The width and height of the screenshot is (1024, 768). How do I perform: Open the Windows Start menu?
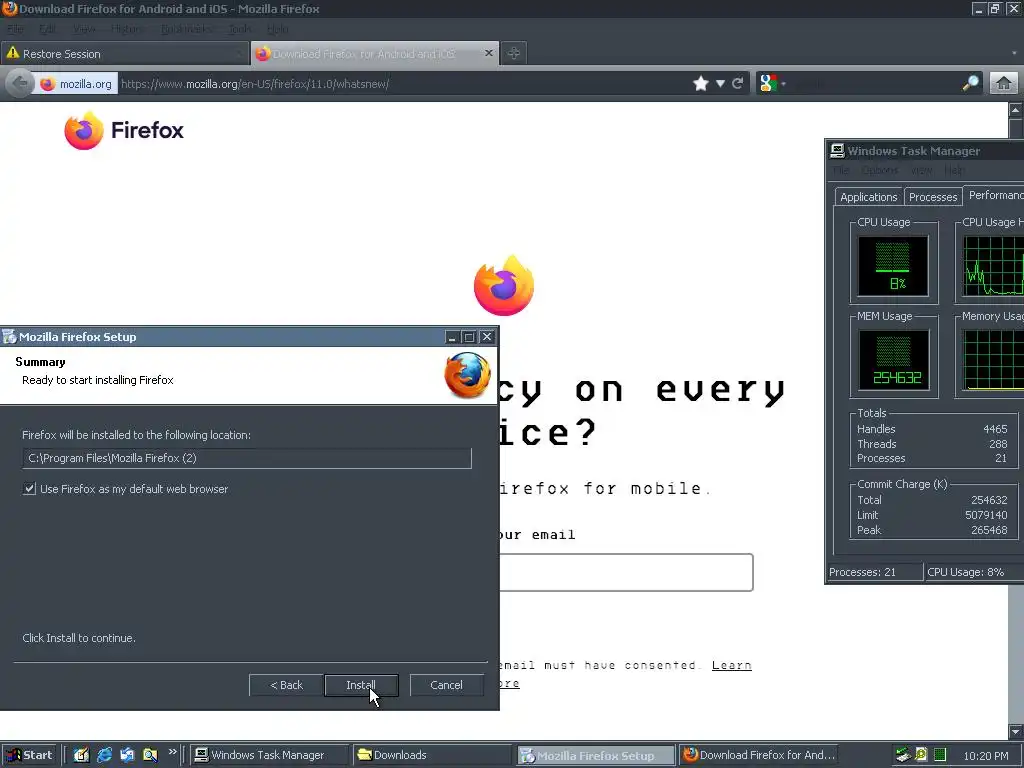[x=29, y=755]
